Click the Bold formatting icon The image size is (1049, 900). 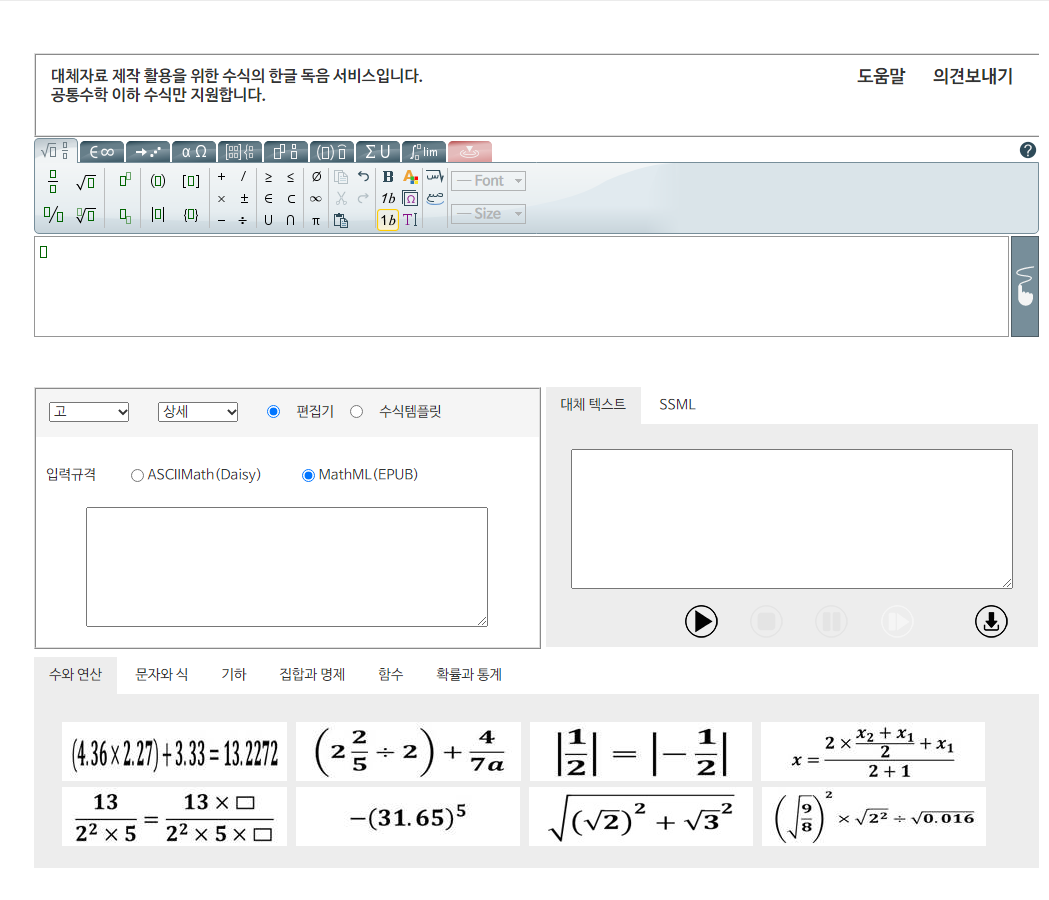point(388,177)
